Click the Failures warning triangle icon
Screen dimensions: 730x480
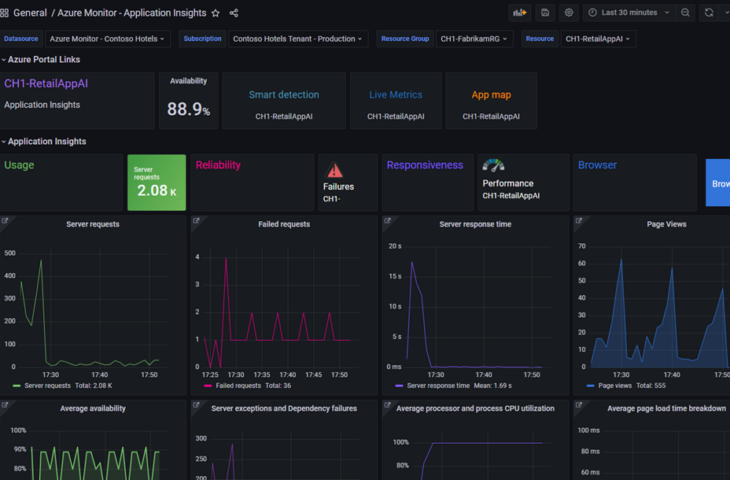[334, 170]
